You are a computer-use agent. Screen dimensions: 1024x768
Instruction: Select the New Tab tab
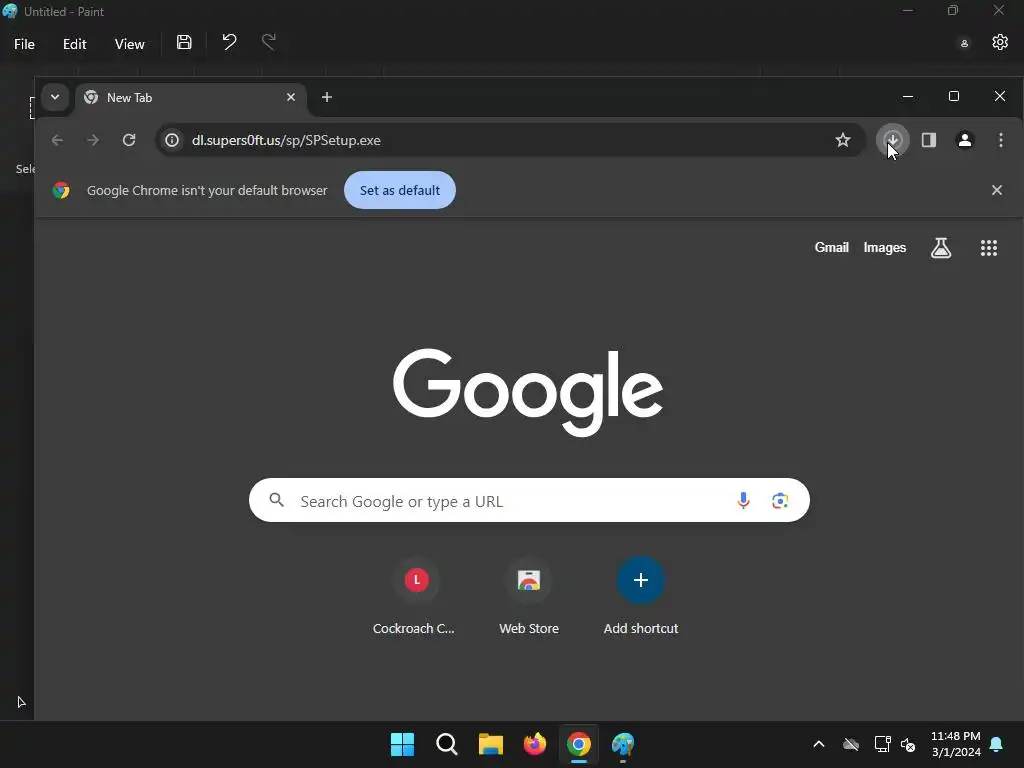(191, 98)
